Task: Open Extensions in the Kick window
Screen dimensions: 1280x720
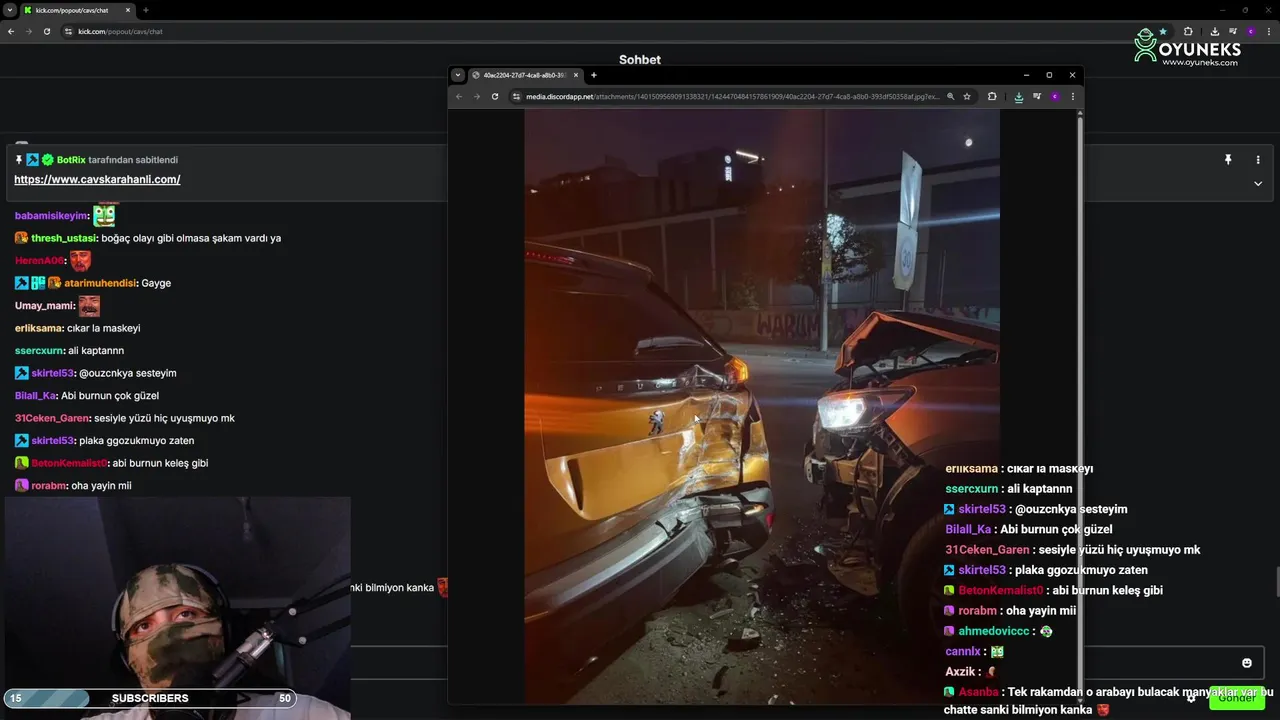Action: [1188, 31]
